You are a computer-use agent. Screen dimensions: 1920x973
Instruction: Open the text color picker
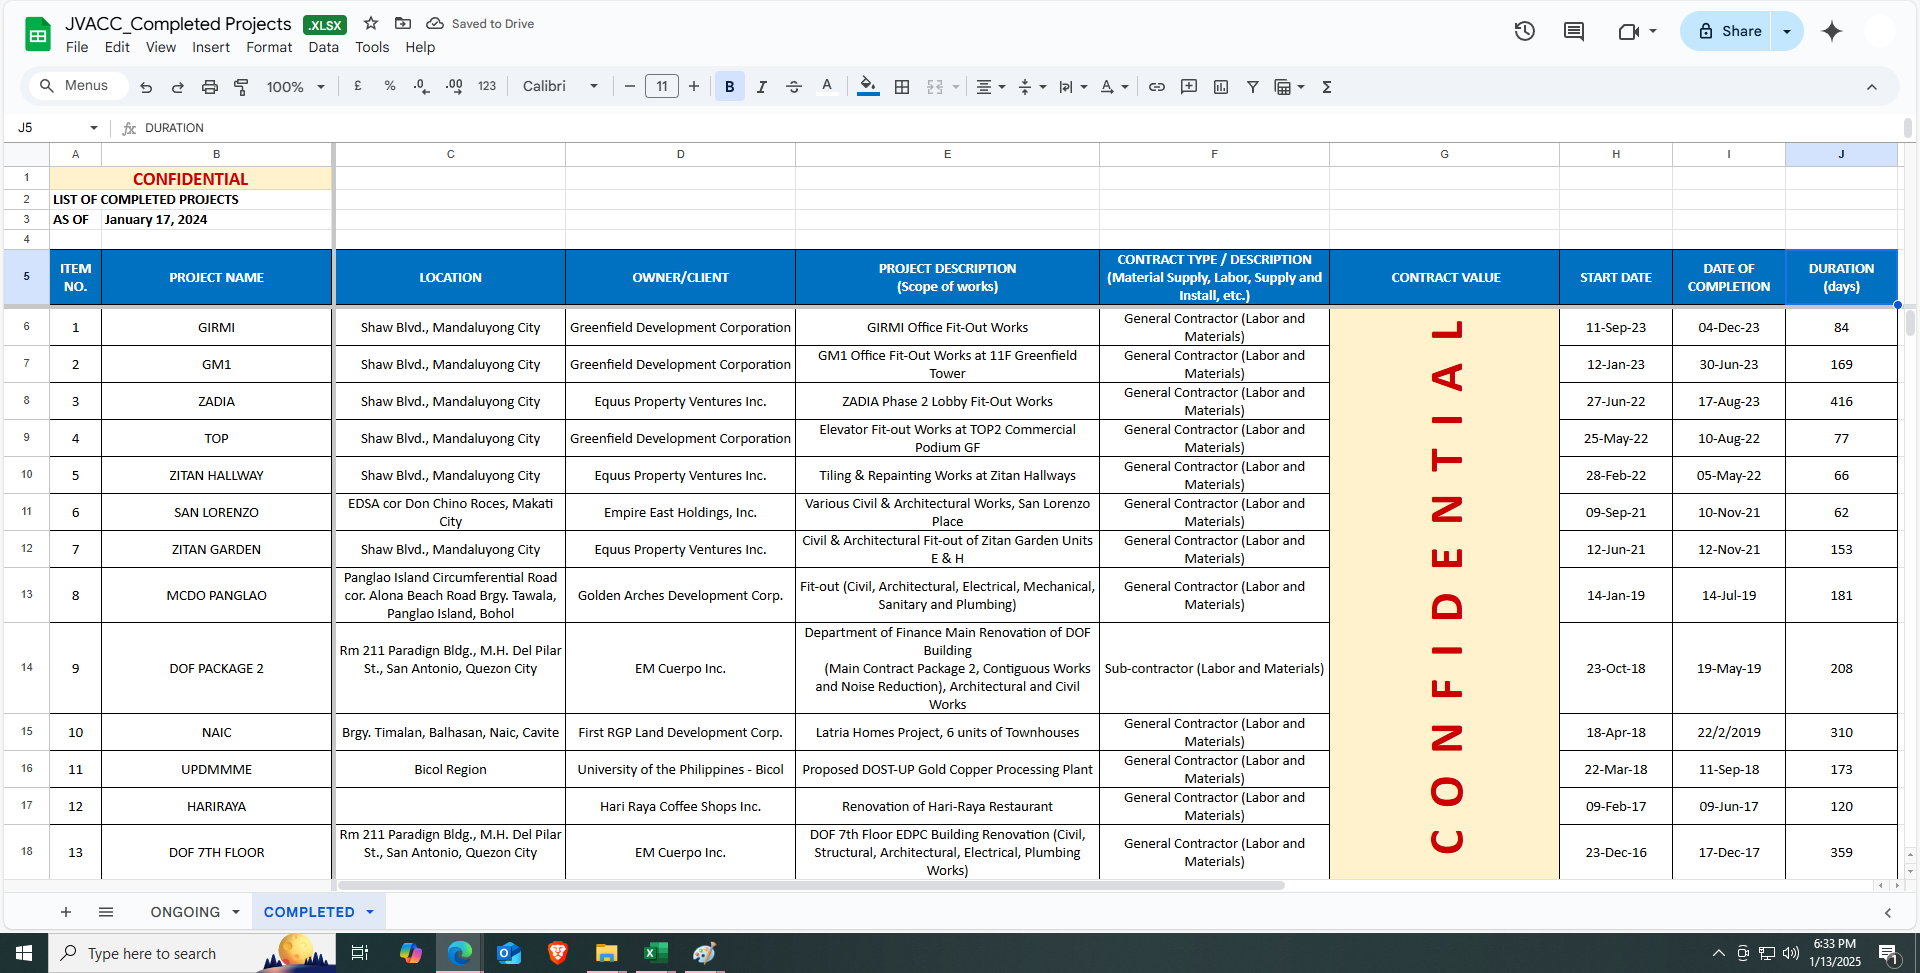827,87
